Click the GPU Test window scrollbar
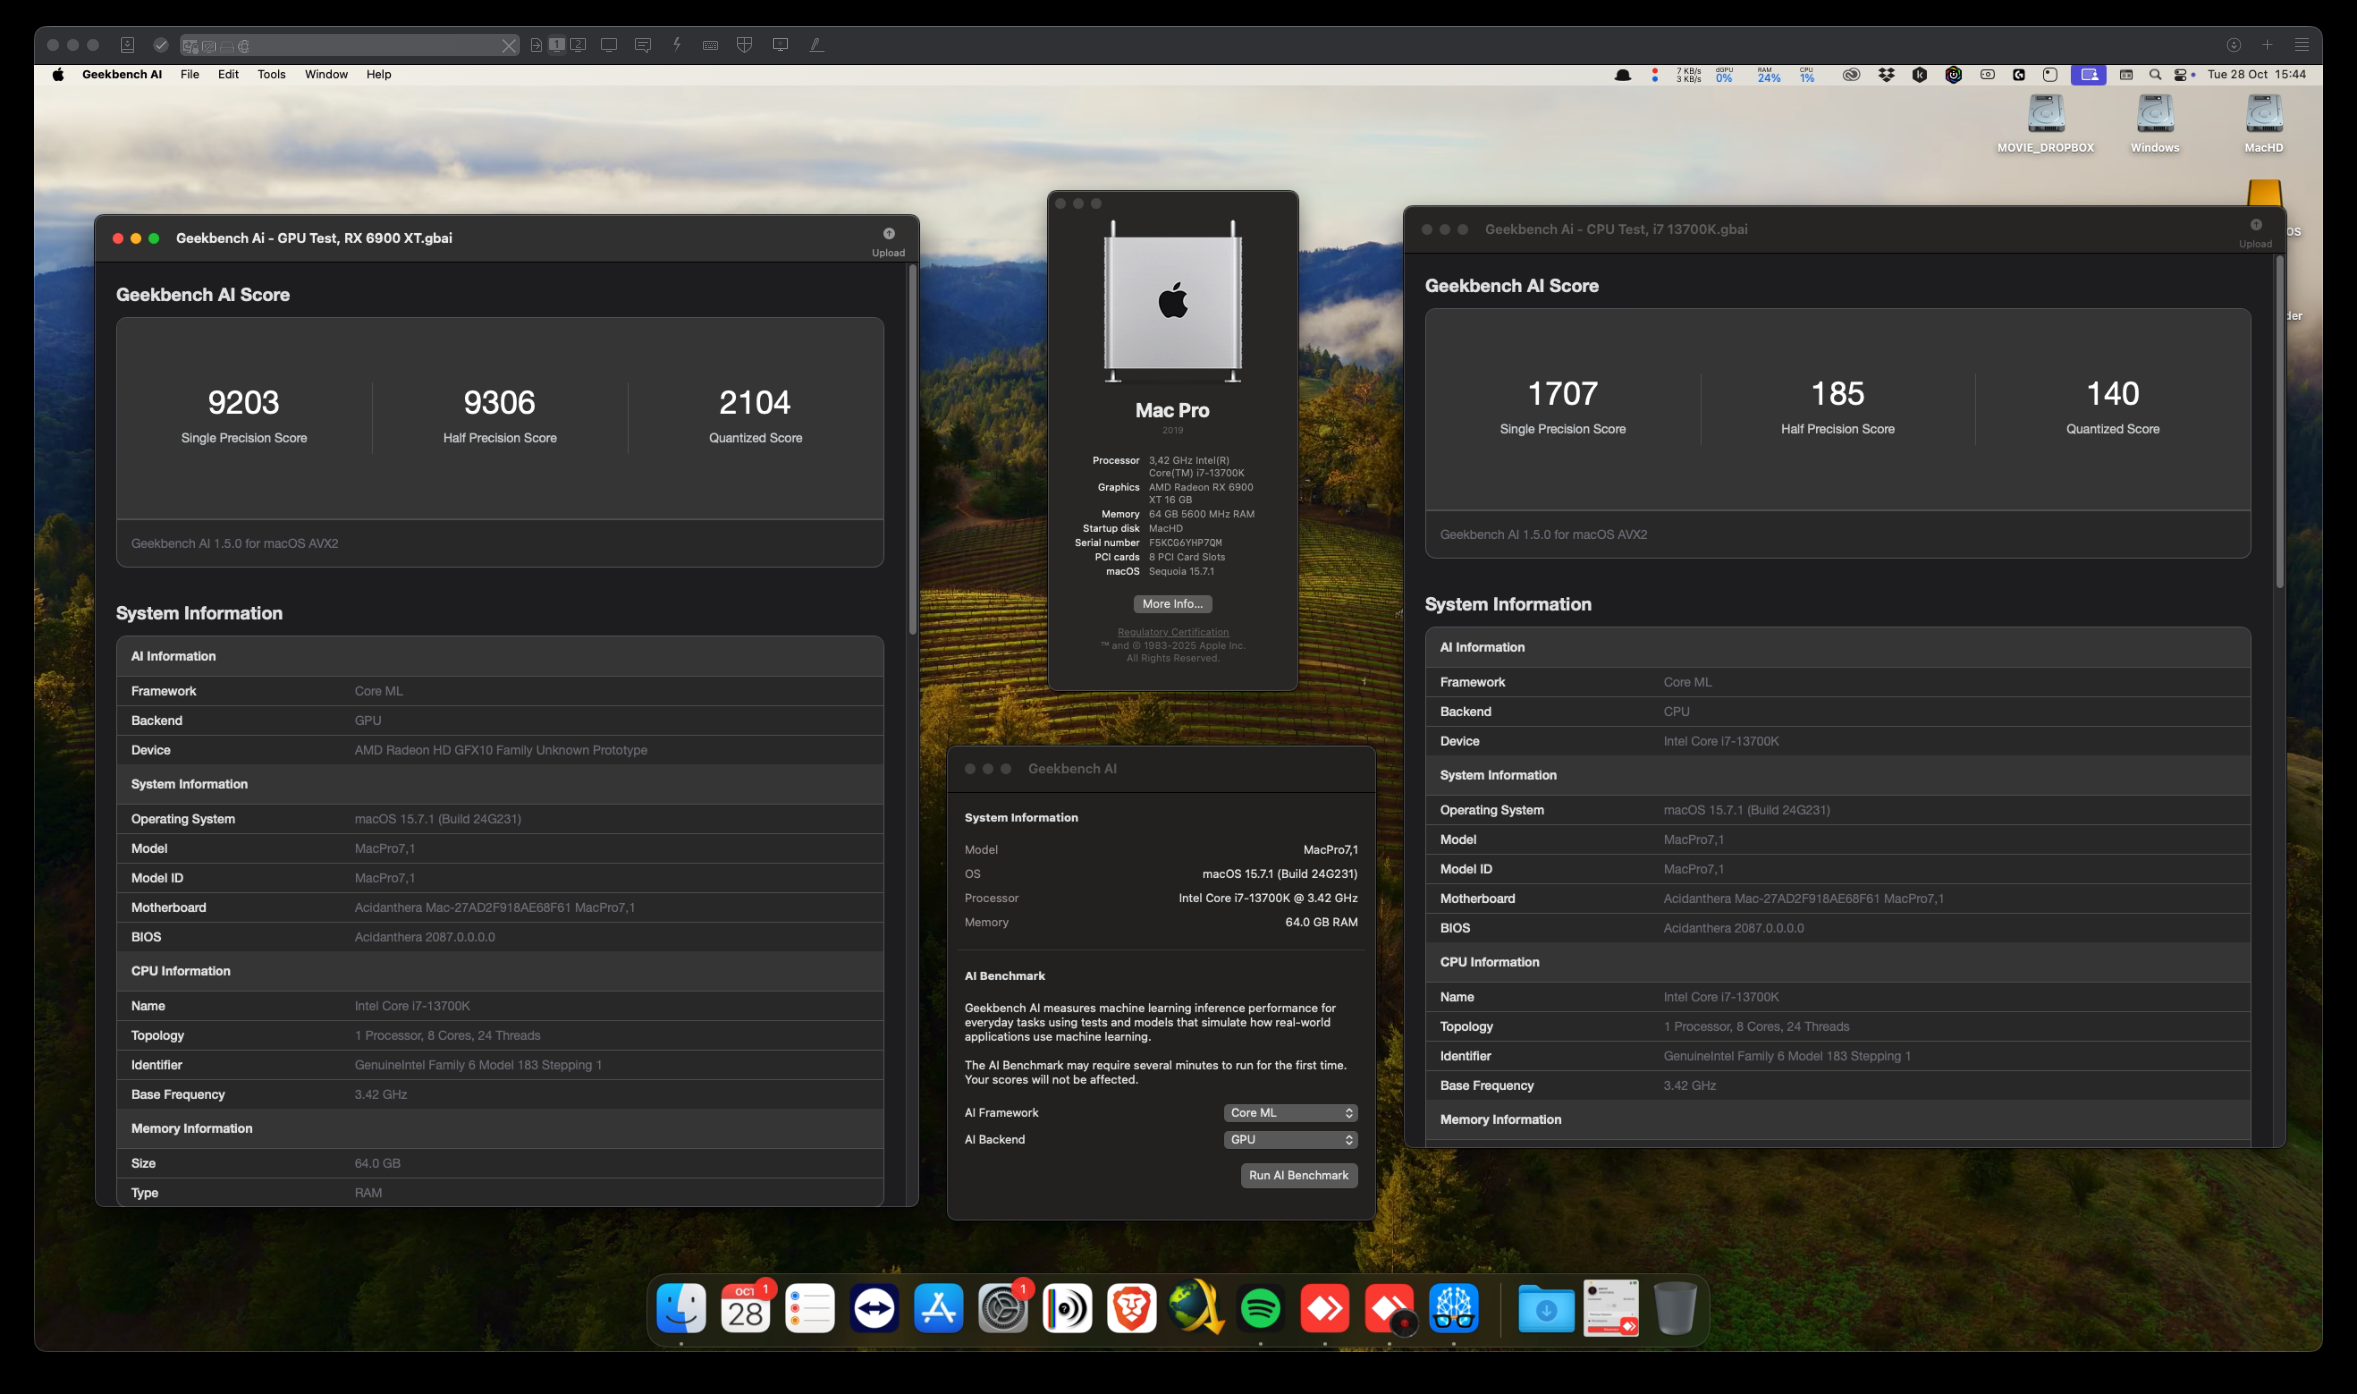Screen dimensions: 2357x1394 912,450
